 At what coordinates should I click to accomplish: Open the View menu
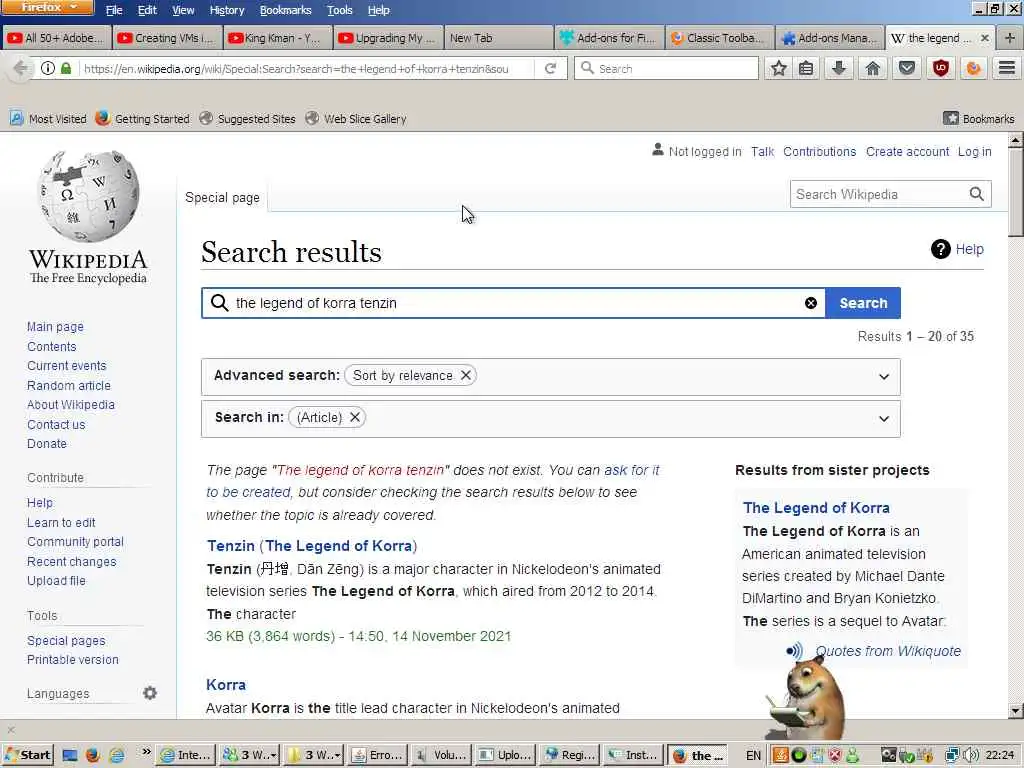pyautogui.click(x=183, y=10)
